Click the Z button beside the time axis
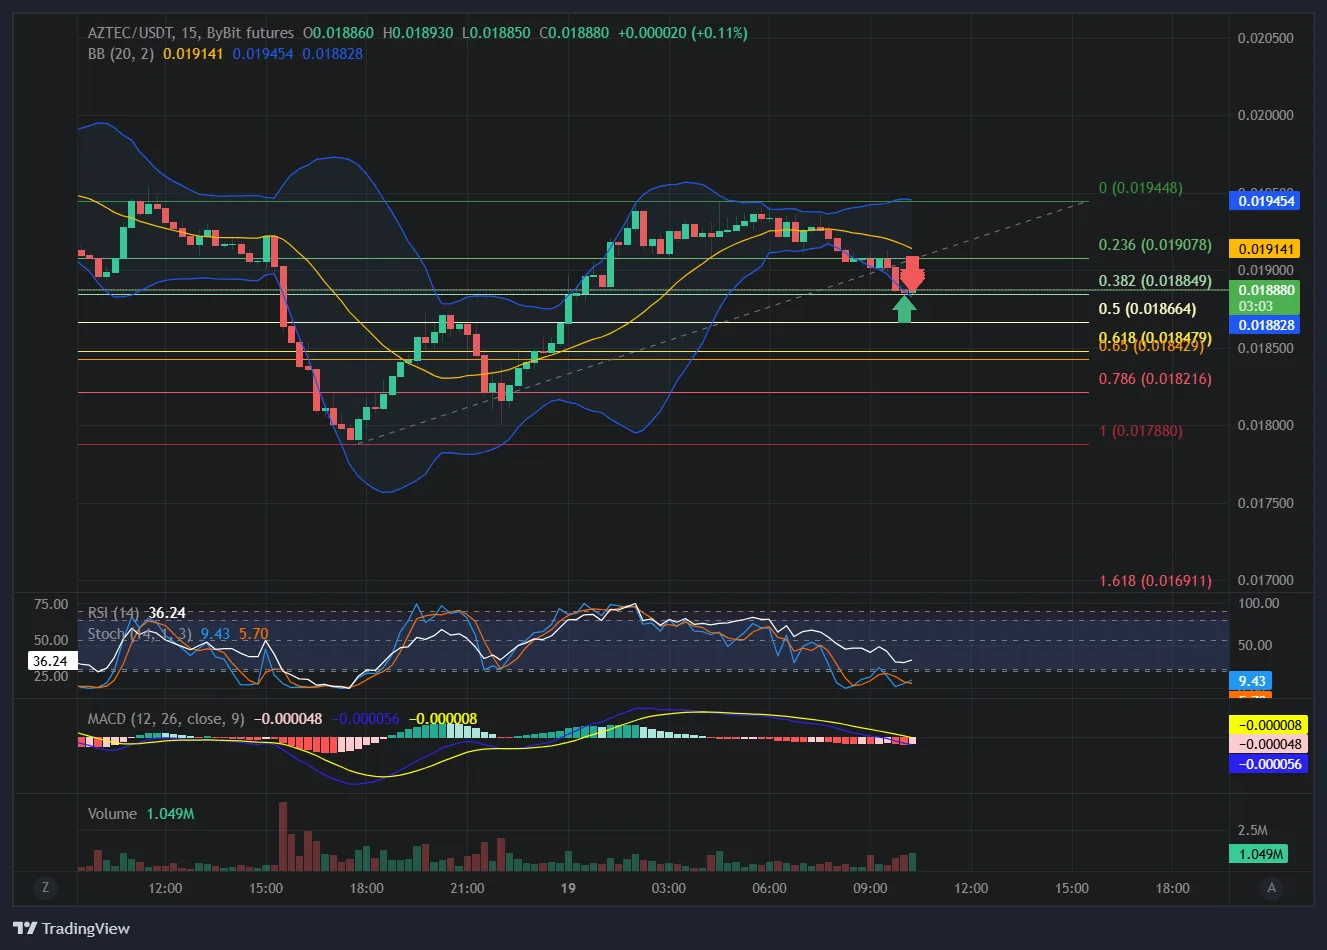The width and height of the screenshot is (1327, 950). click(x=45, y=887)
